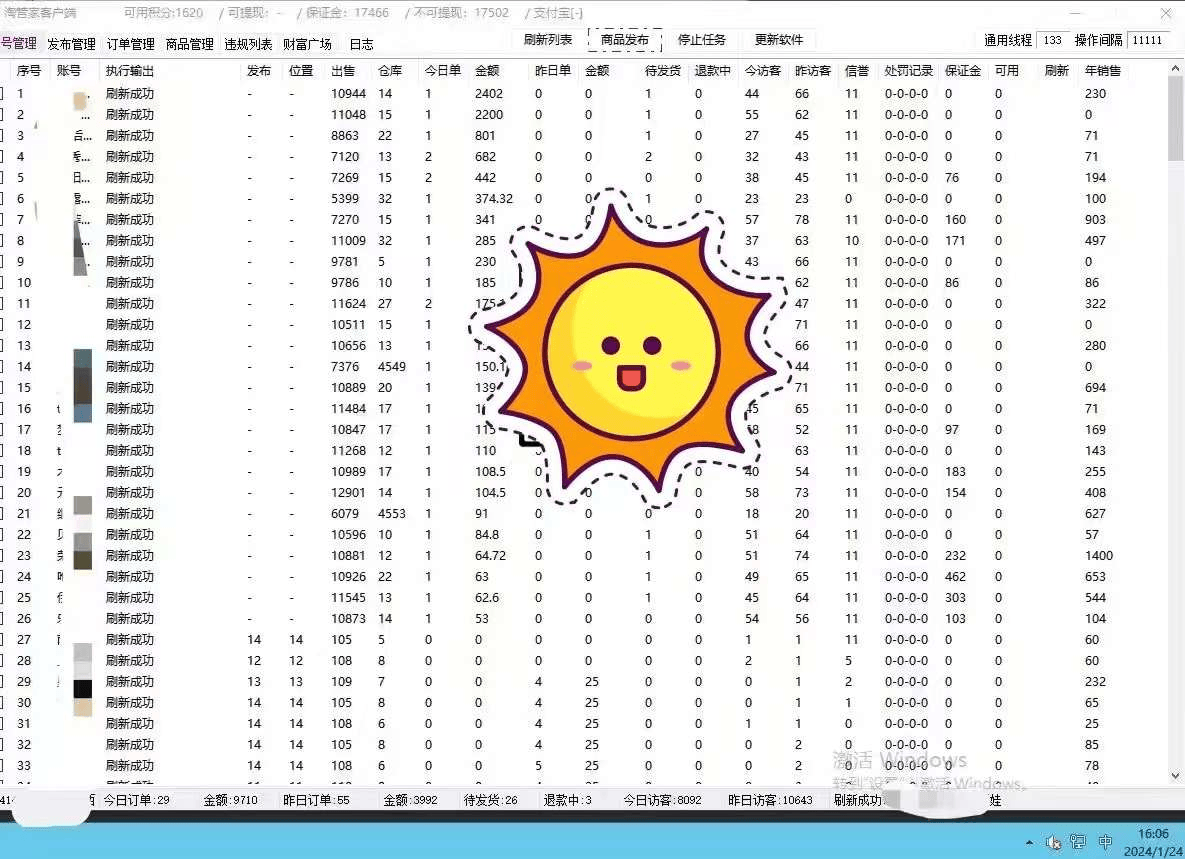Sort by the 保证金 column header
The width and height of the screenshot is (1185, 859).
point(963,70)
